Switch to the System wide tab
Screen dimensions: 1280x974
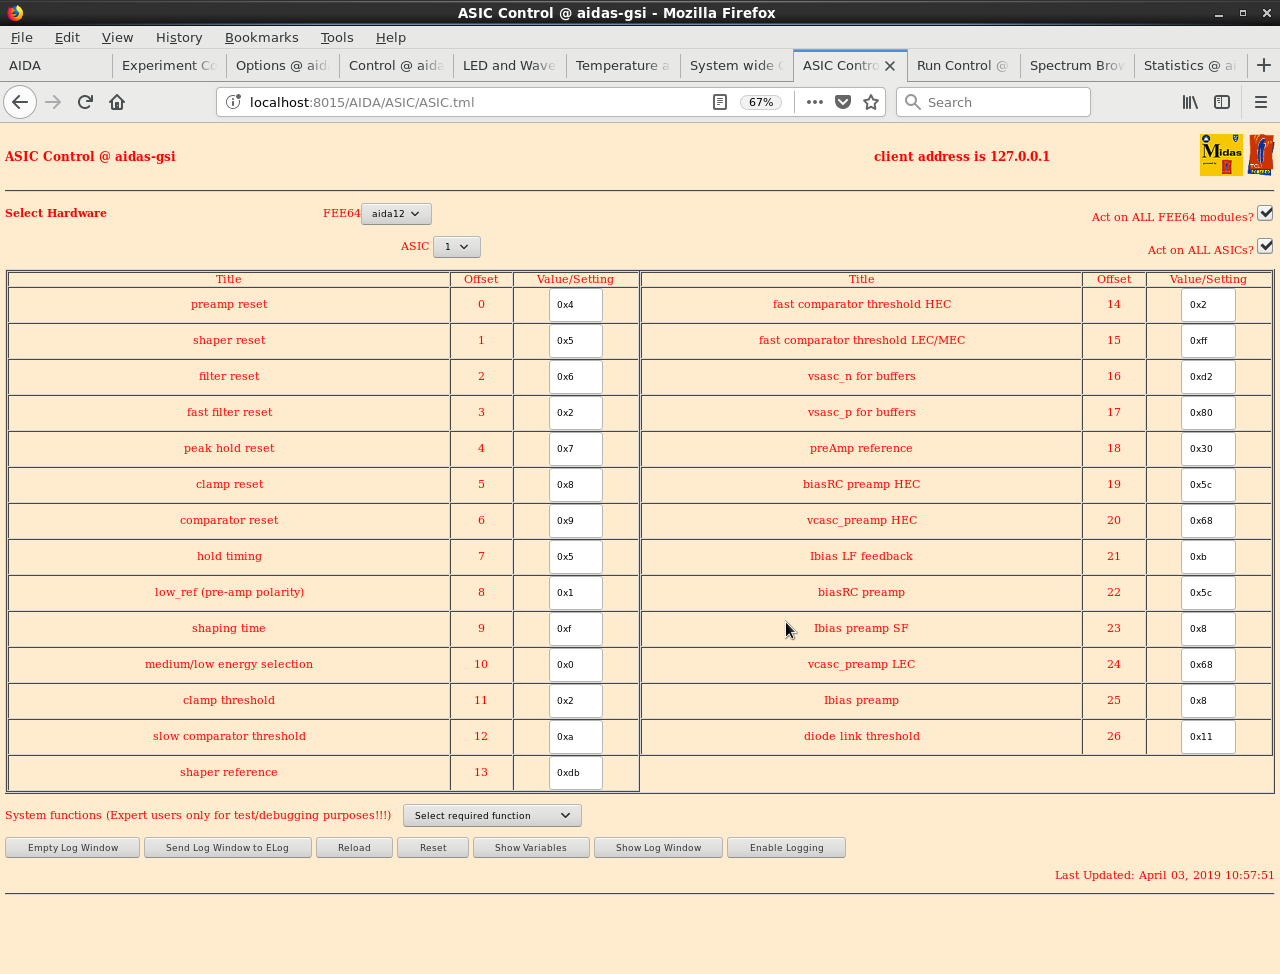tap(737, 66)
